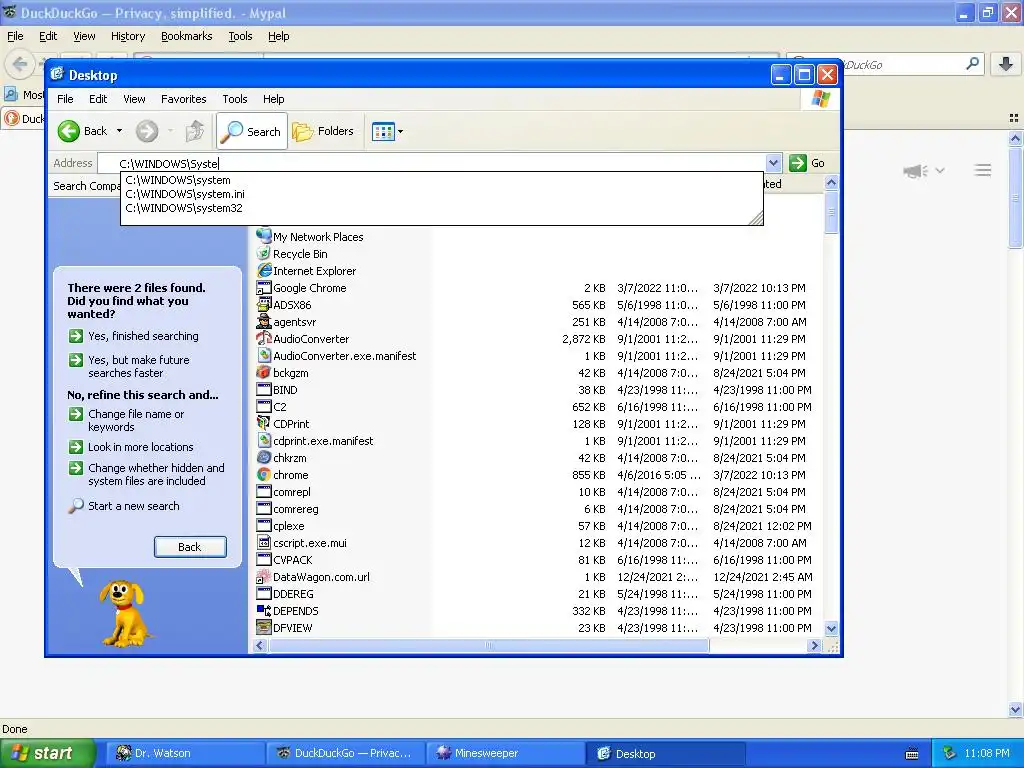Click the Back button in search pane
The width and height of the screenshot is (1024, 768).
click(x=190, y=547)
